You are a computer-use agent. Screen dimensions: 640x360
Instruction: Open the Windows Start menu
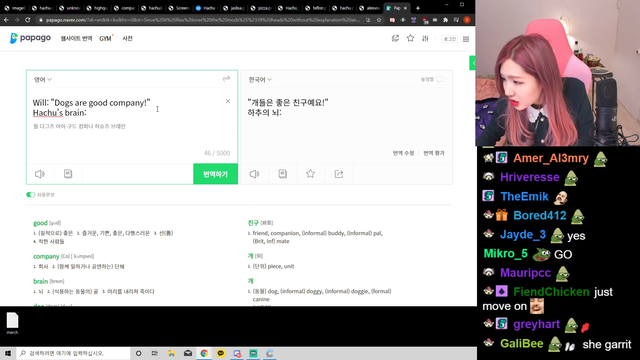pyautogui.click(x=8, y=353)
